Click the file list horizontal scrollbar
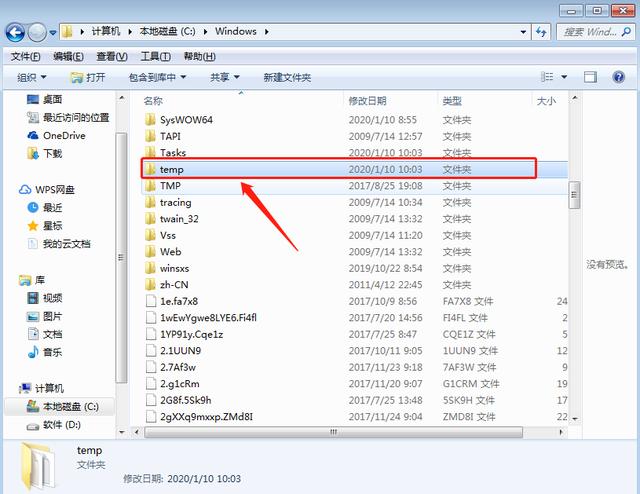 pyautogui.click(x=333, y=432)
